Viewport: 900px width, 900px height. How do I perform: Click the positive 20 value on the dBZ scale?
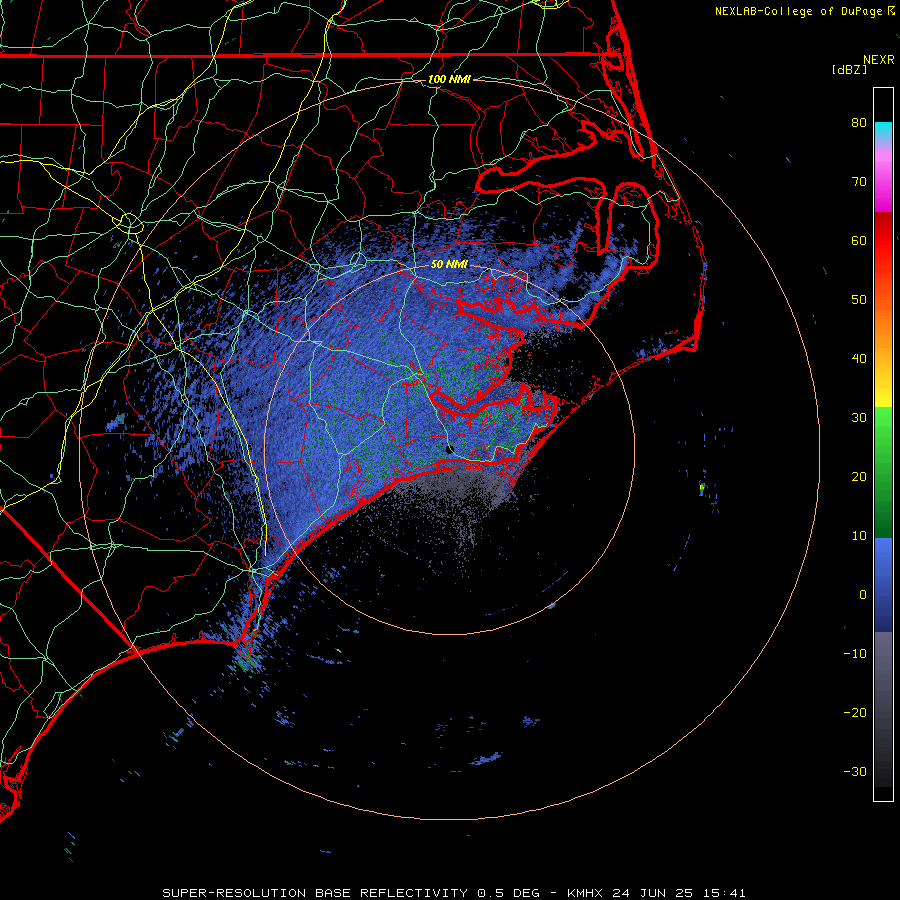859,477
